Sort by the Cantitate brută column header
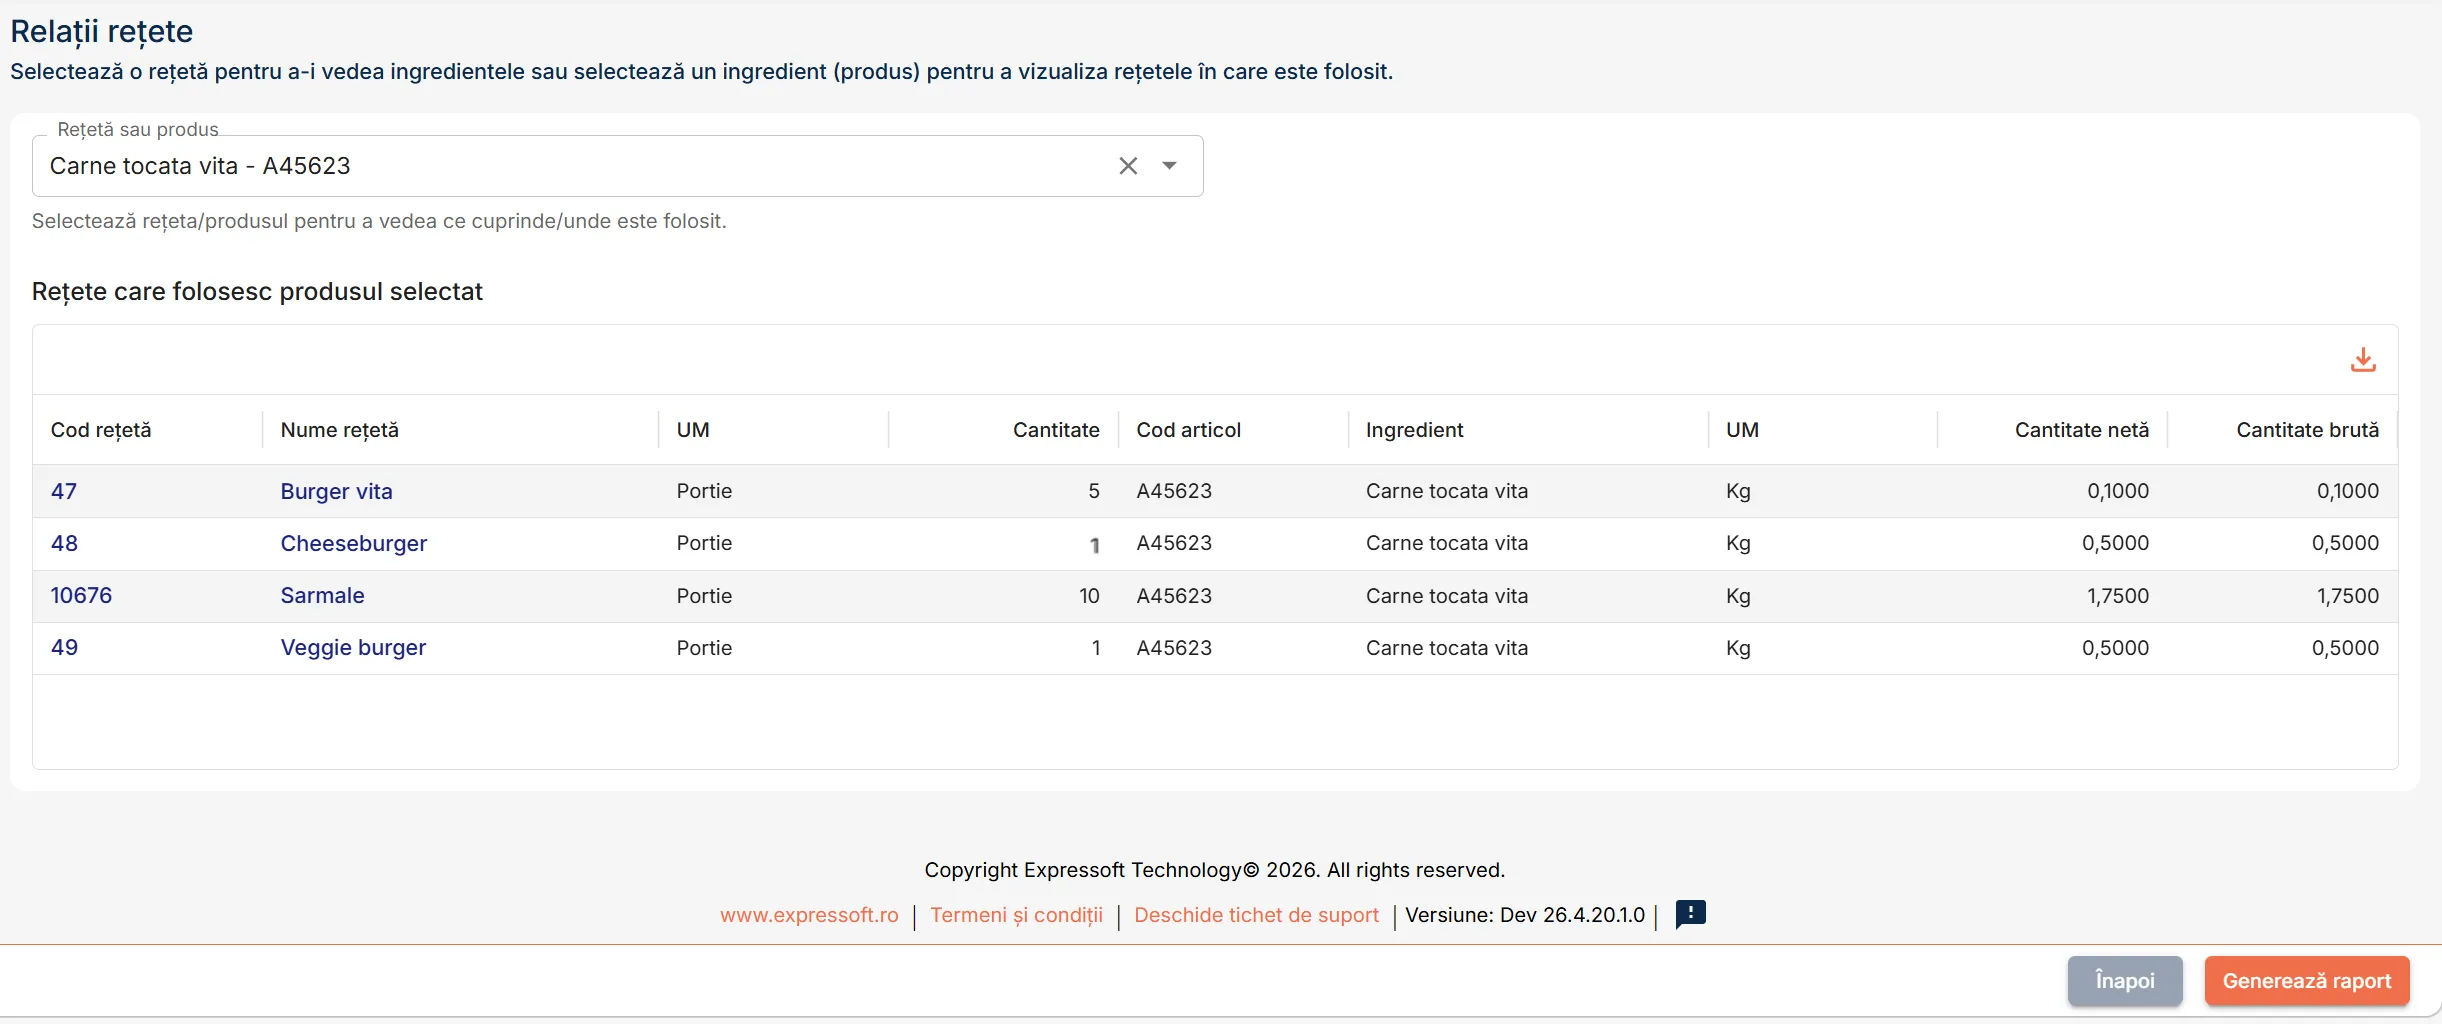Screen dimensions: 2442x1024 point(2307,430)
